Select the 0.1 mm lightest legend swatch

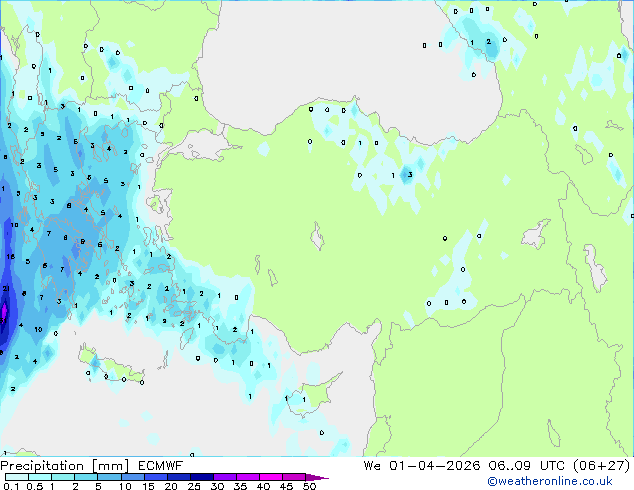click(17, 477)
